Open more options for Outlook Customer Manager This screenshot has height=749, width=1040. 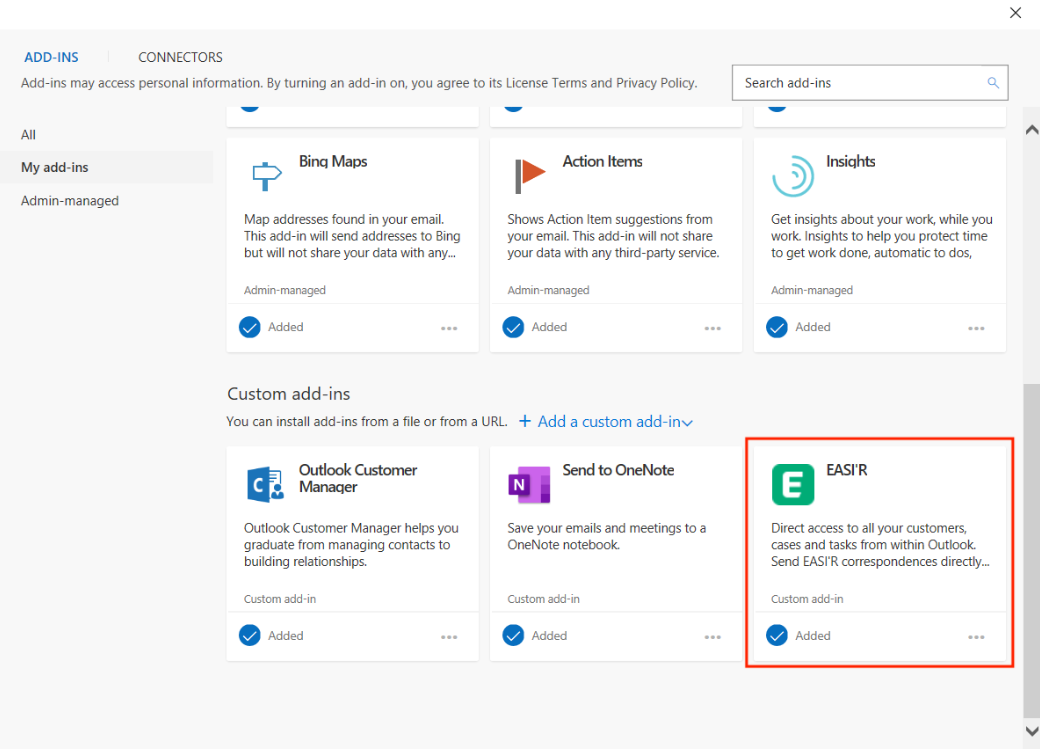click(449, 637)
